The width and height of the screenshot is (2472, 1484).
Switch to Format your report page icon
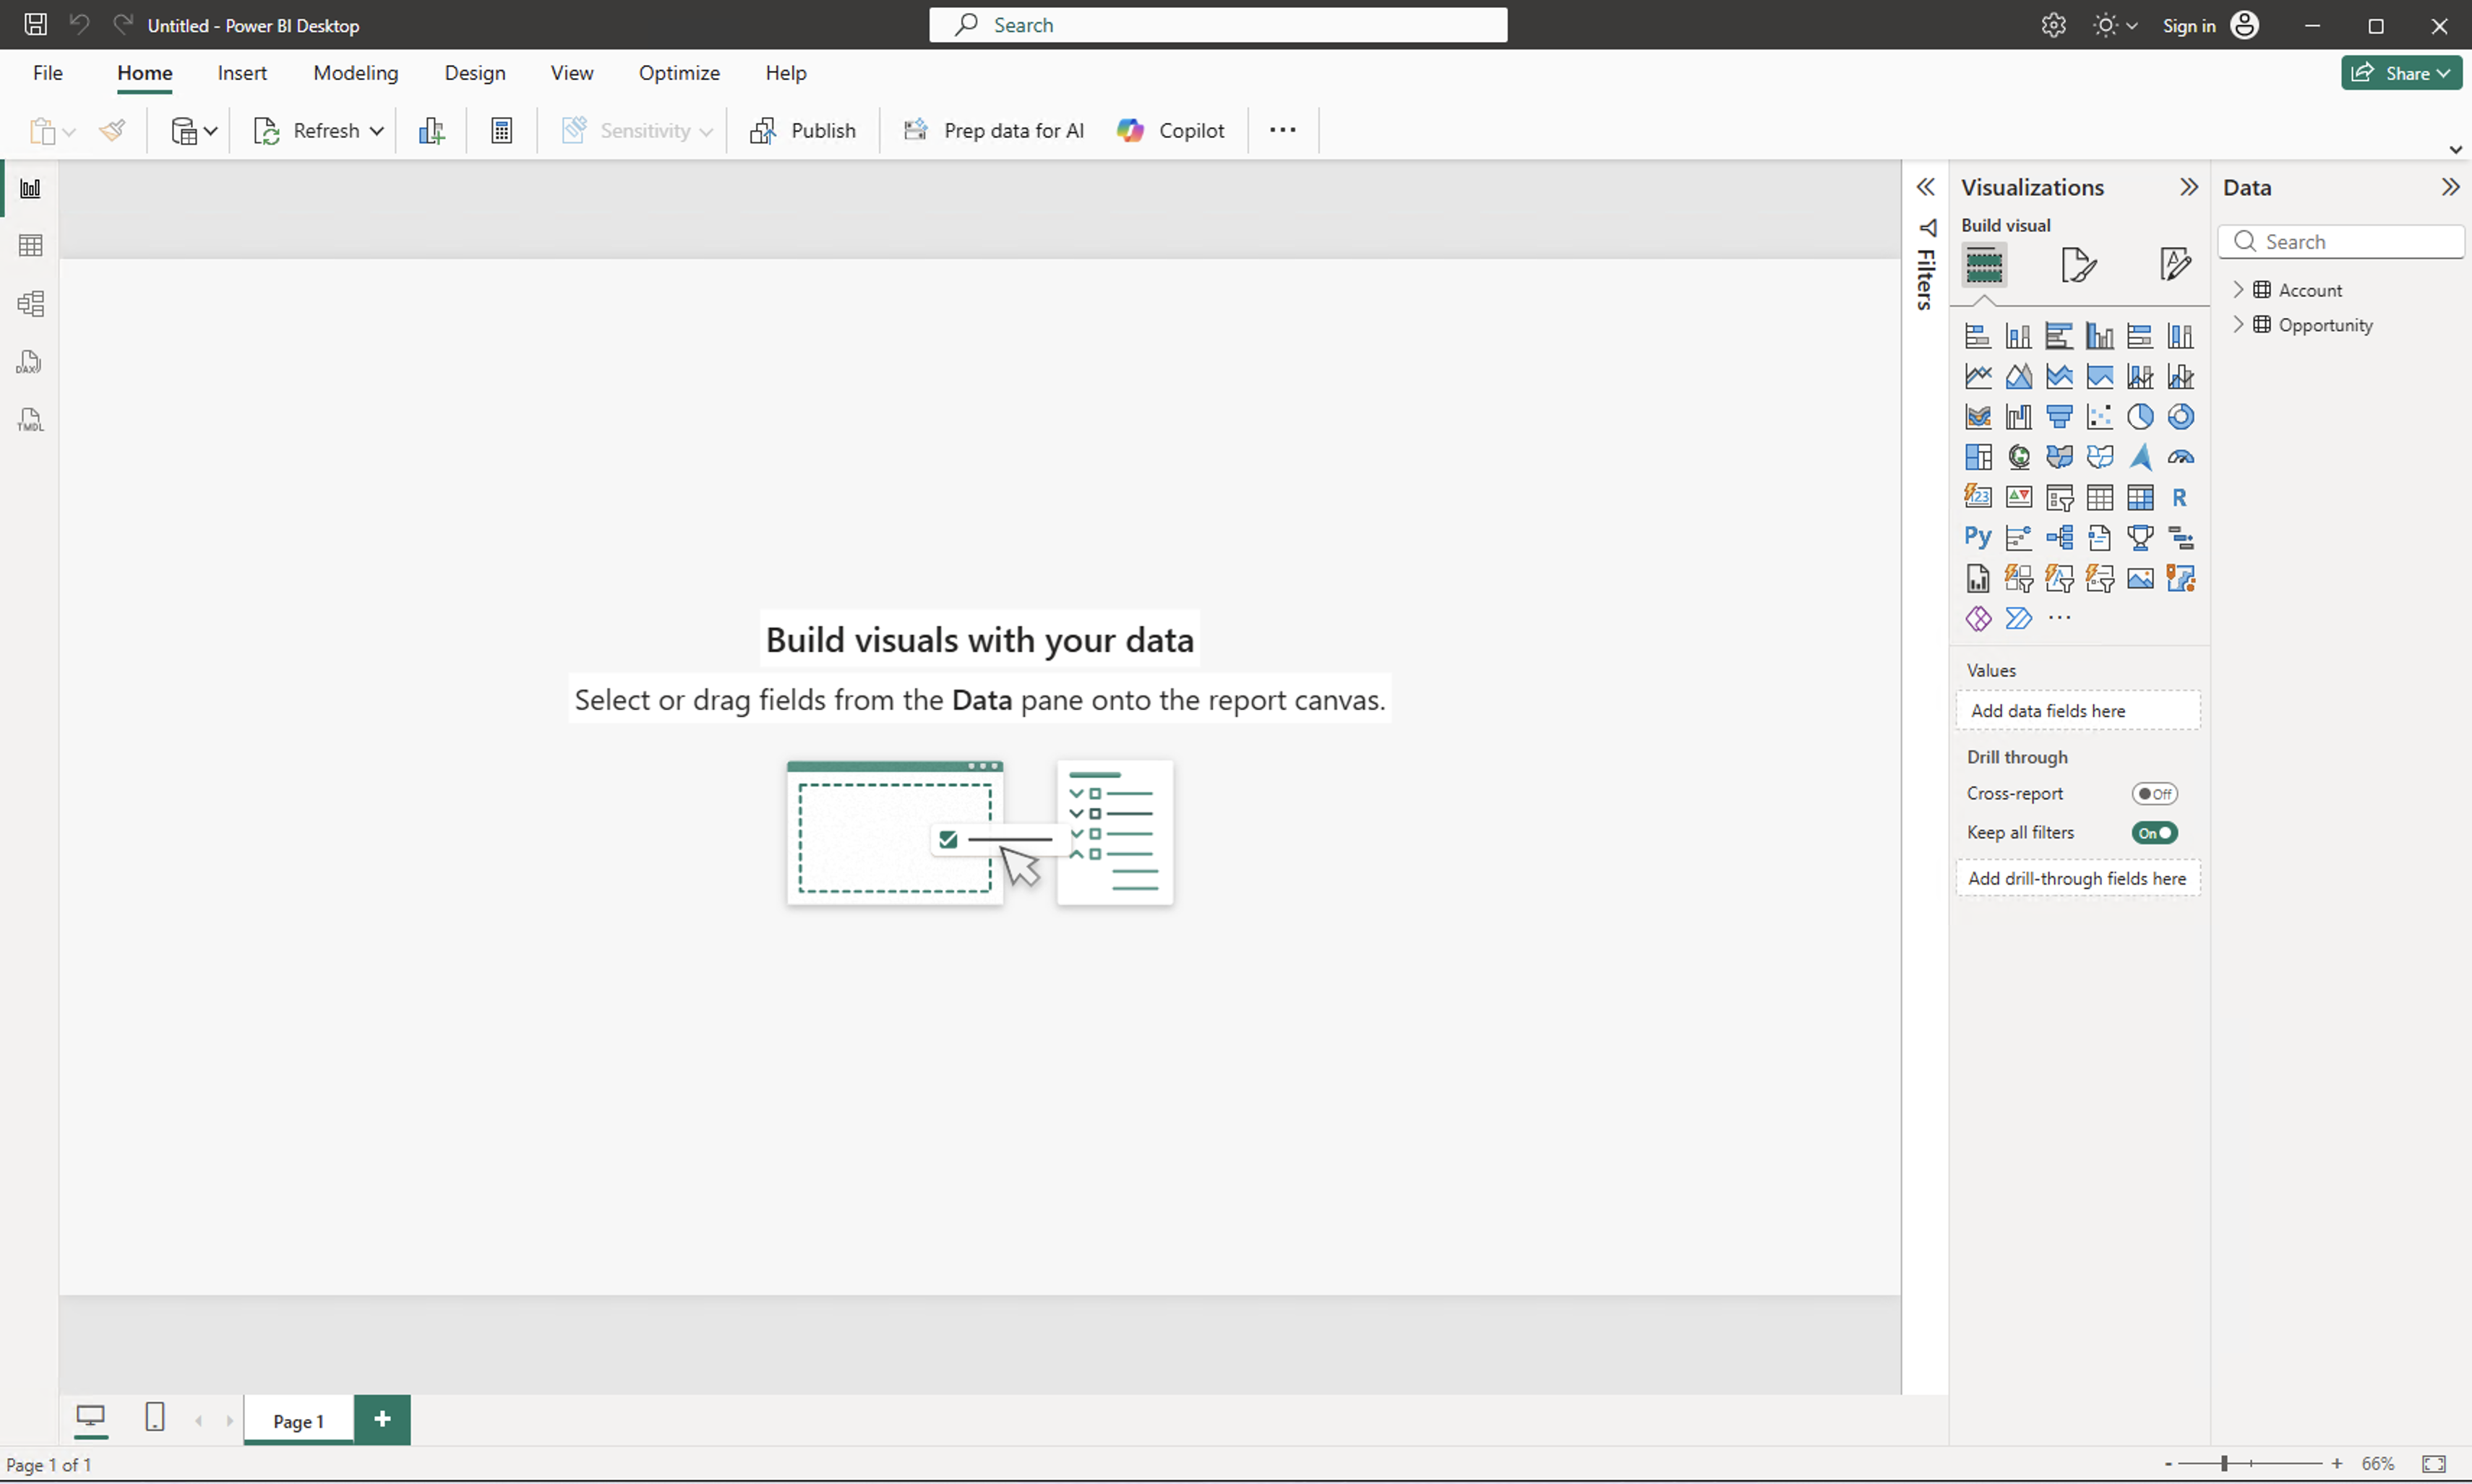[2079, 265]
